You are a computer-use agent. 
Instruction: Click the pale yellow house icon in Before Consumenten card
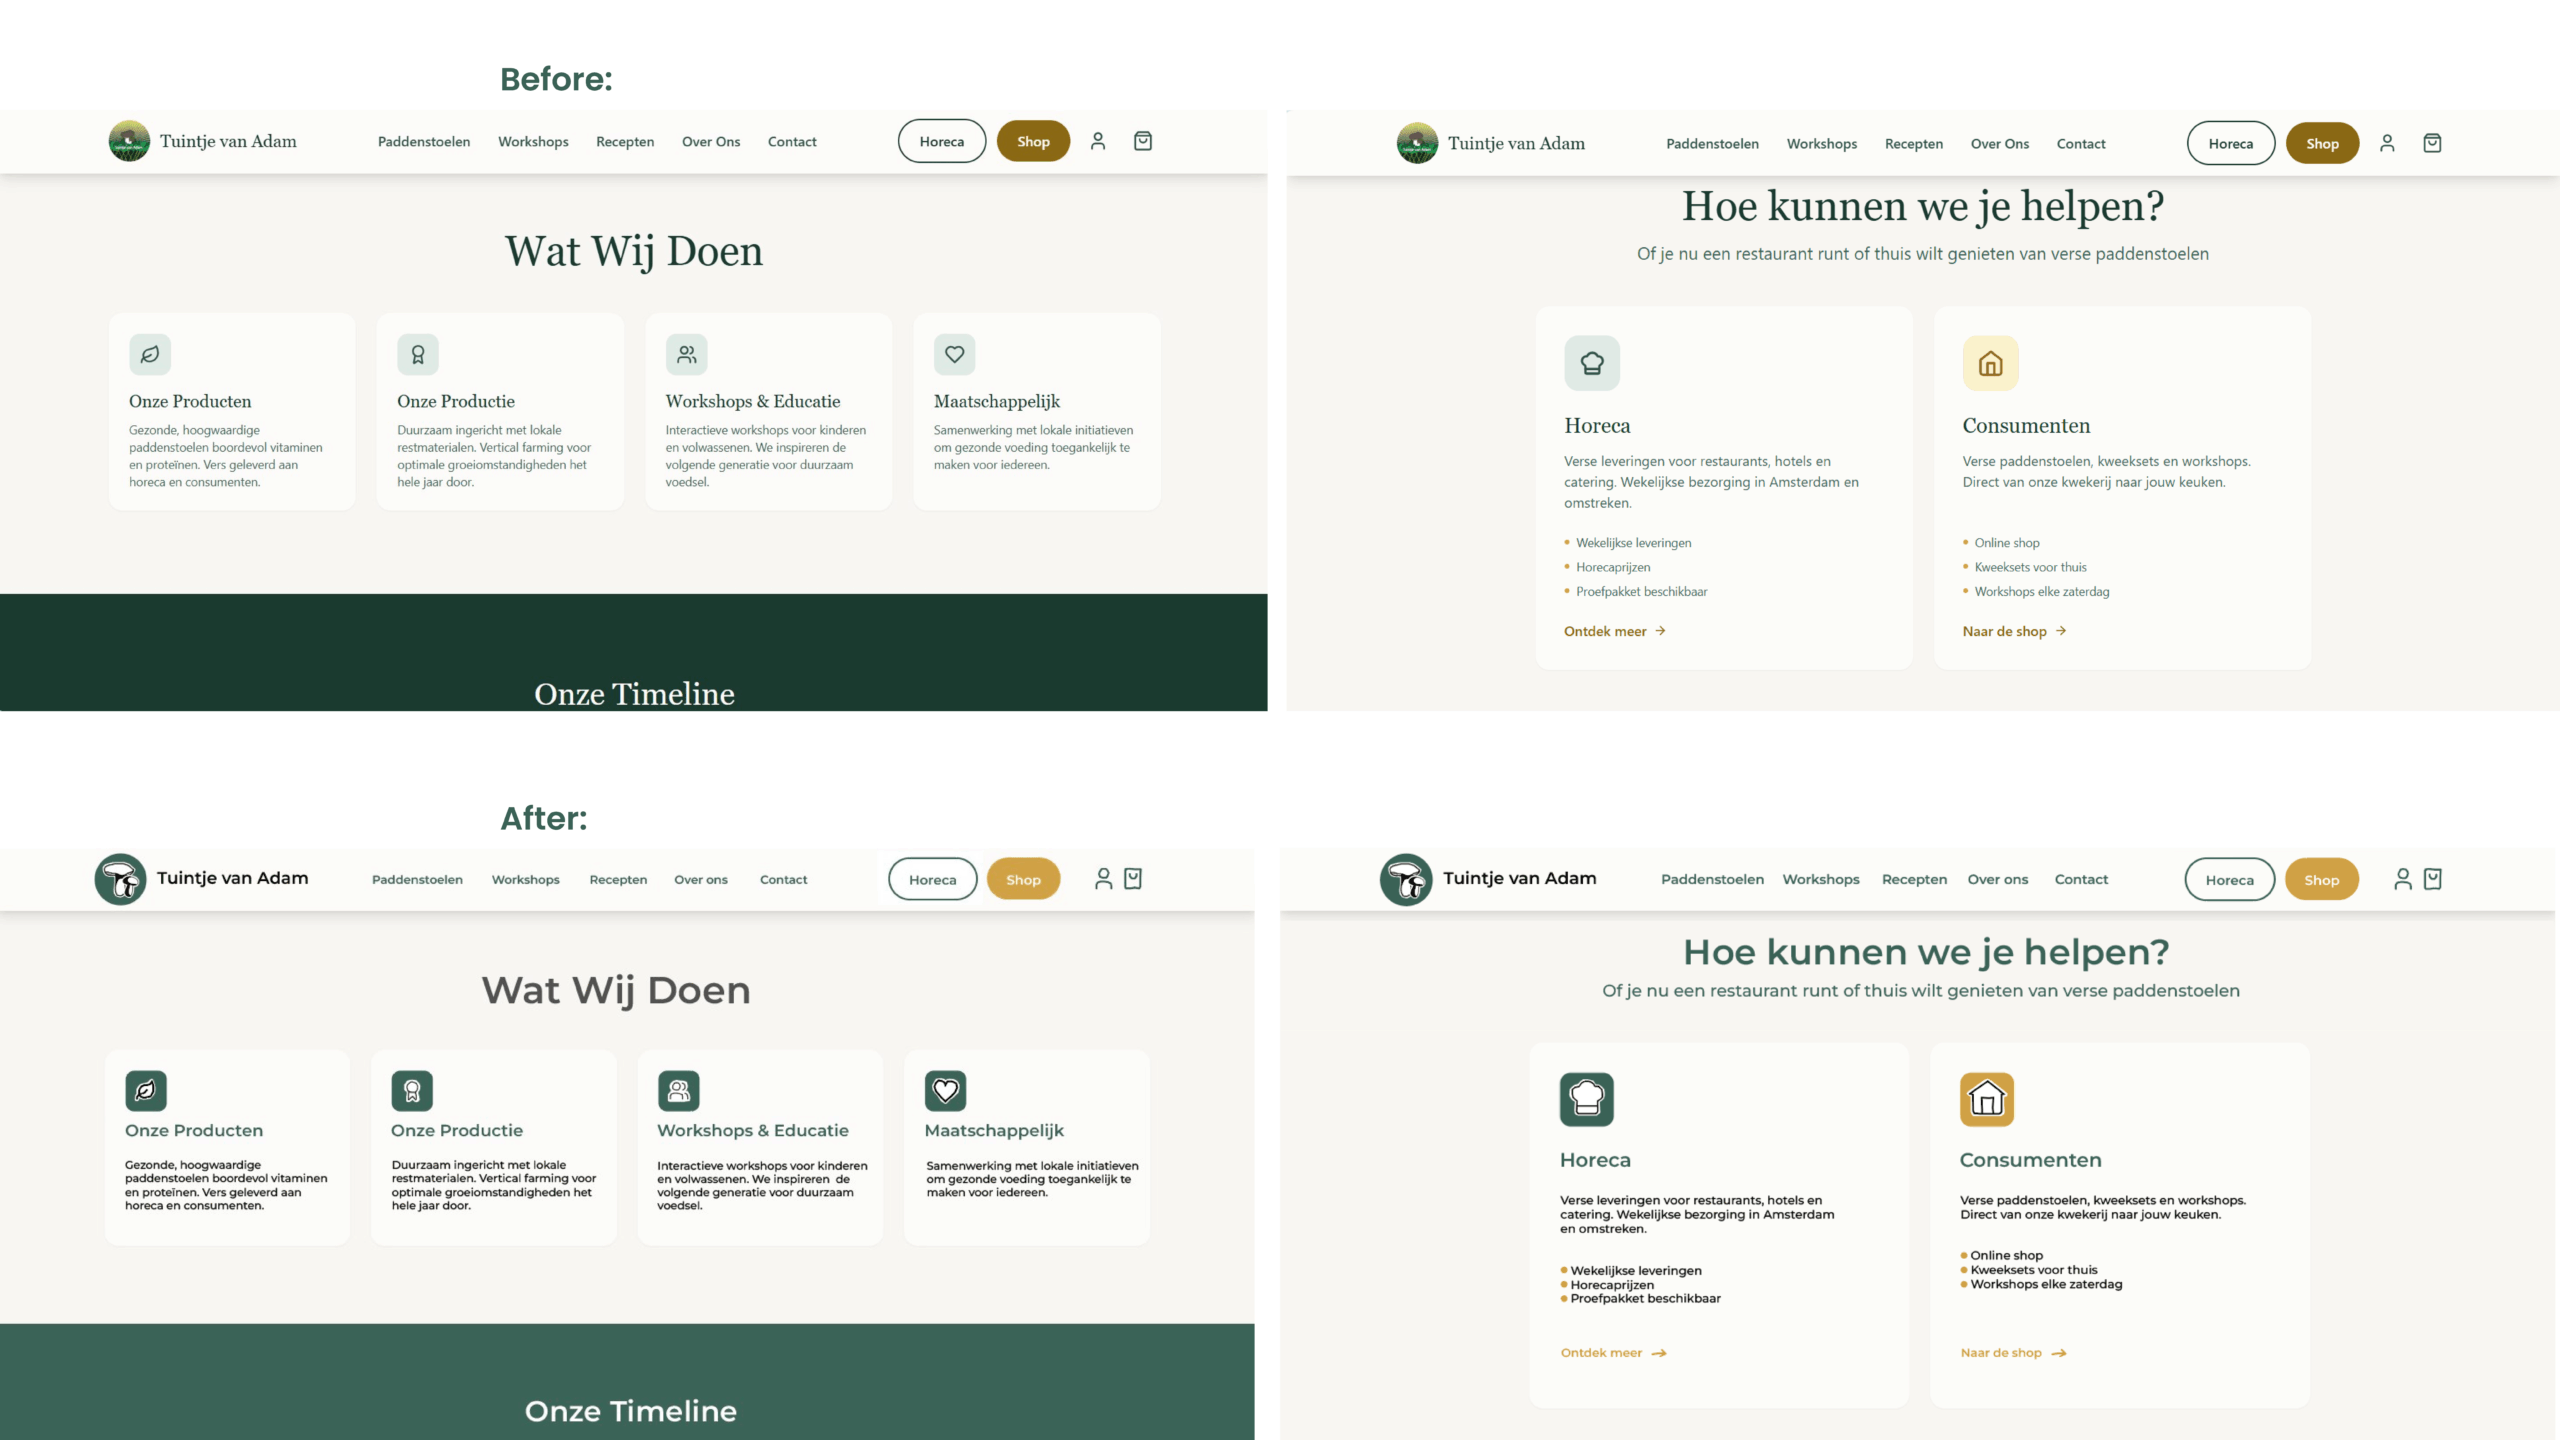1990,363
